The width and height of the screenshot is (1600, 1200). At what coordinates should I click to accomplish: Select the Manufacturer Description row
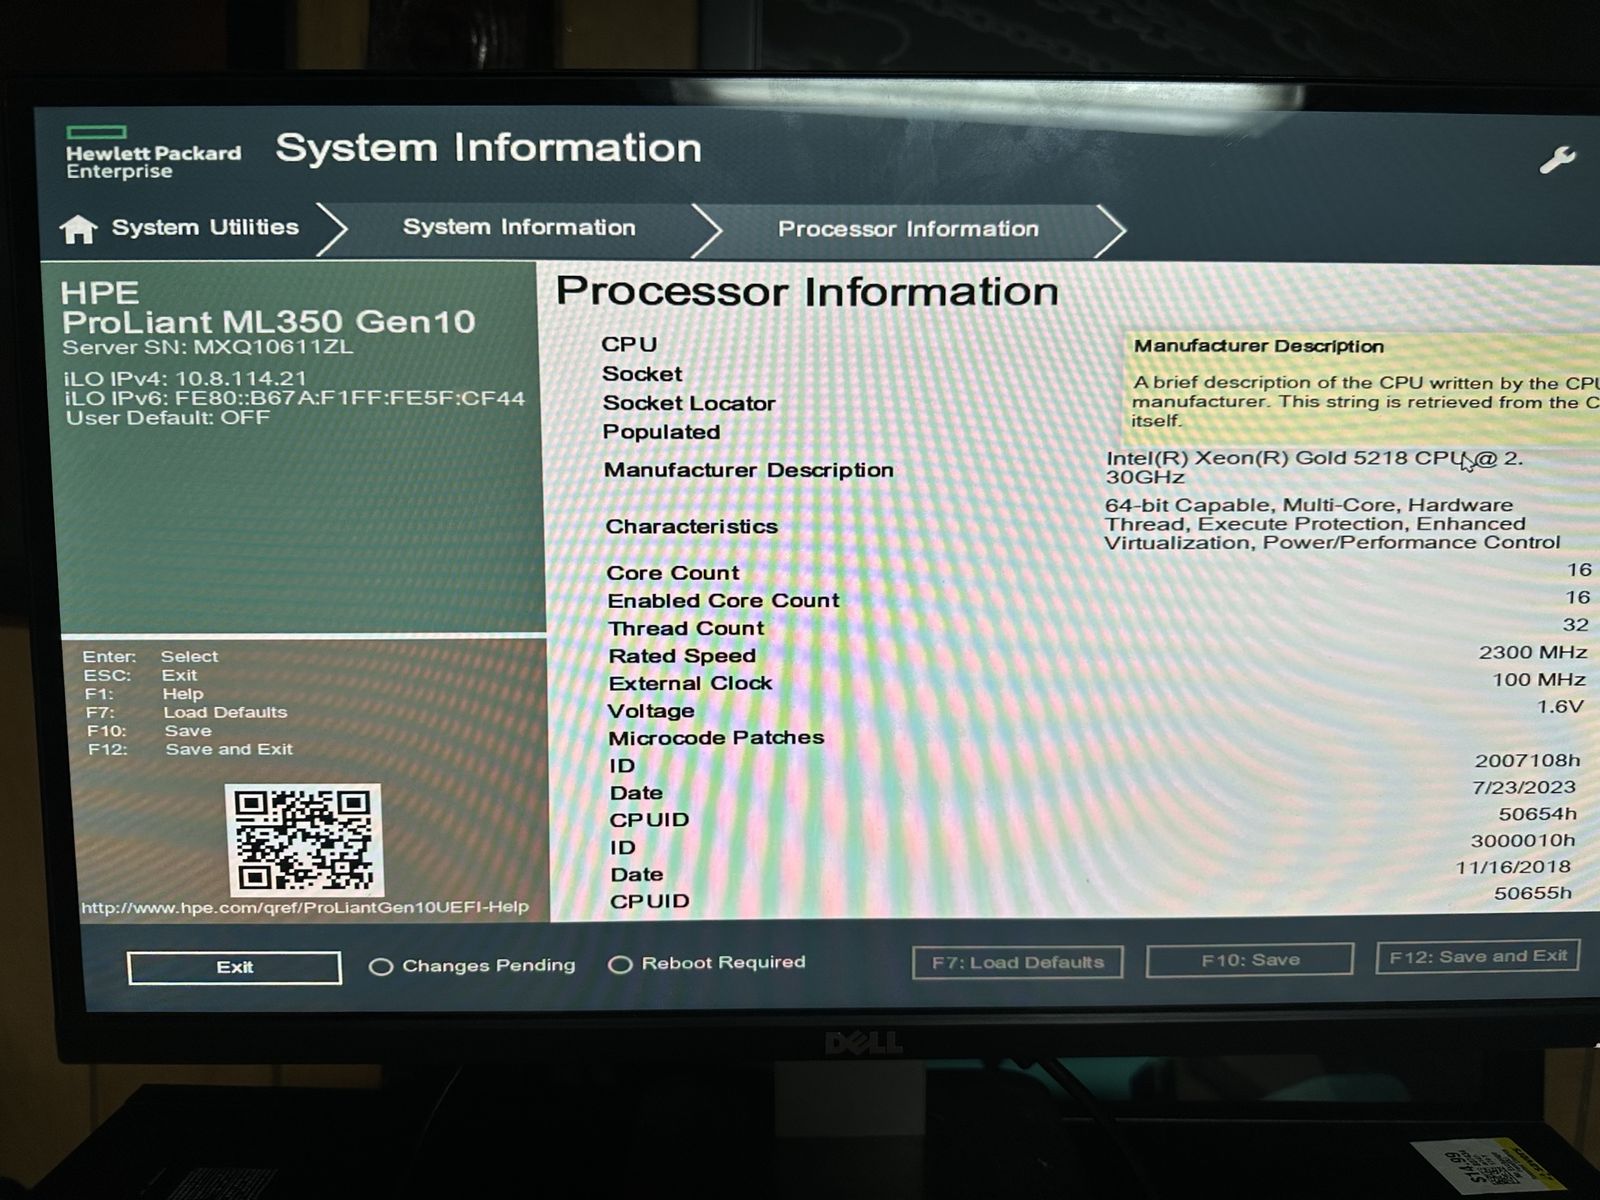click(748, 470)
